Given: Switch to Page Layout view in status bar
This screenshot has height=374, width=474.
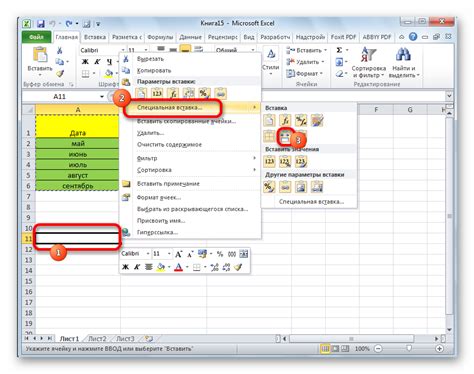Looking at the screenshot, I should pyautogui.click(x=335, y=349).
